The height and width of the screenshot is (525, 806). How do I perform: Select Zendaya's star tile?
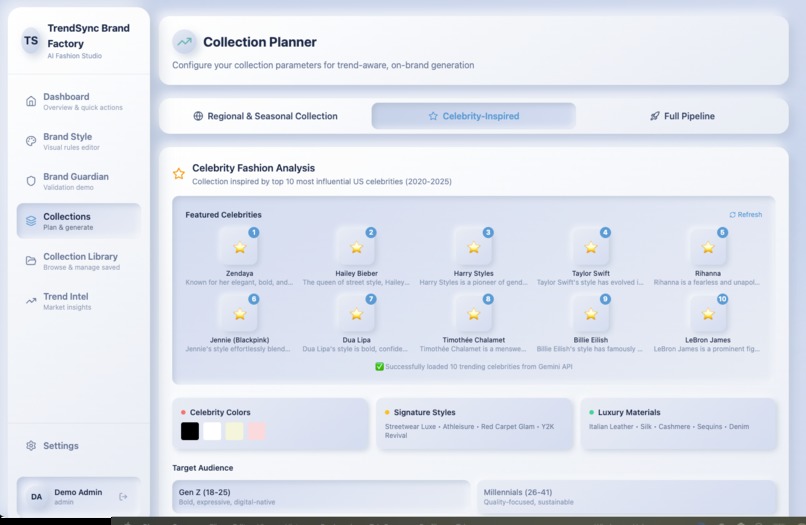click(239, 247)
